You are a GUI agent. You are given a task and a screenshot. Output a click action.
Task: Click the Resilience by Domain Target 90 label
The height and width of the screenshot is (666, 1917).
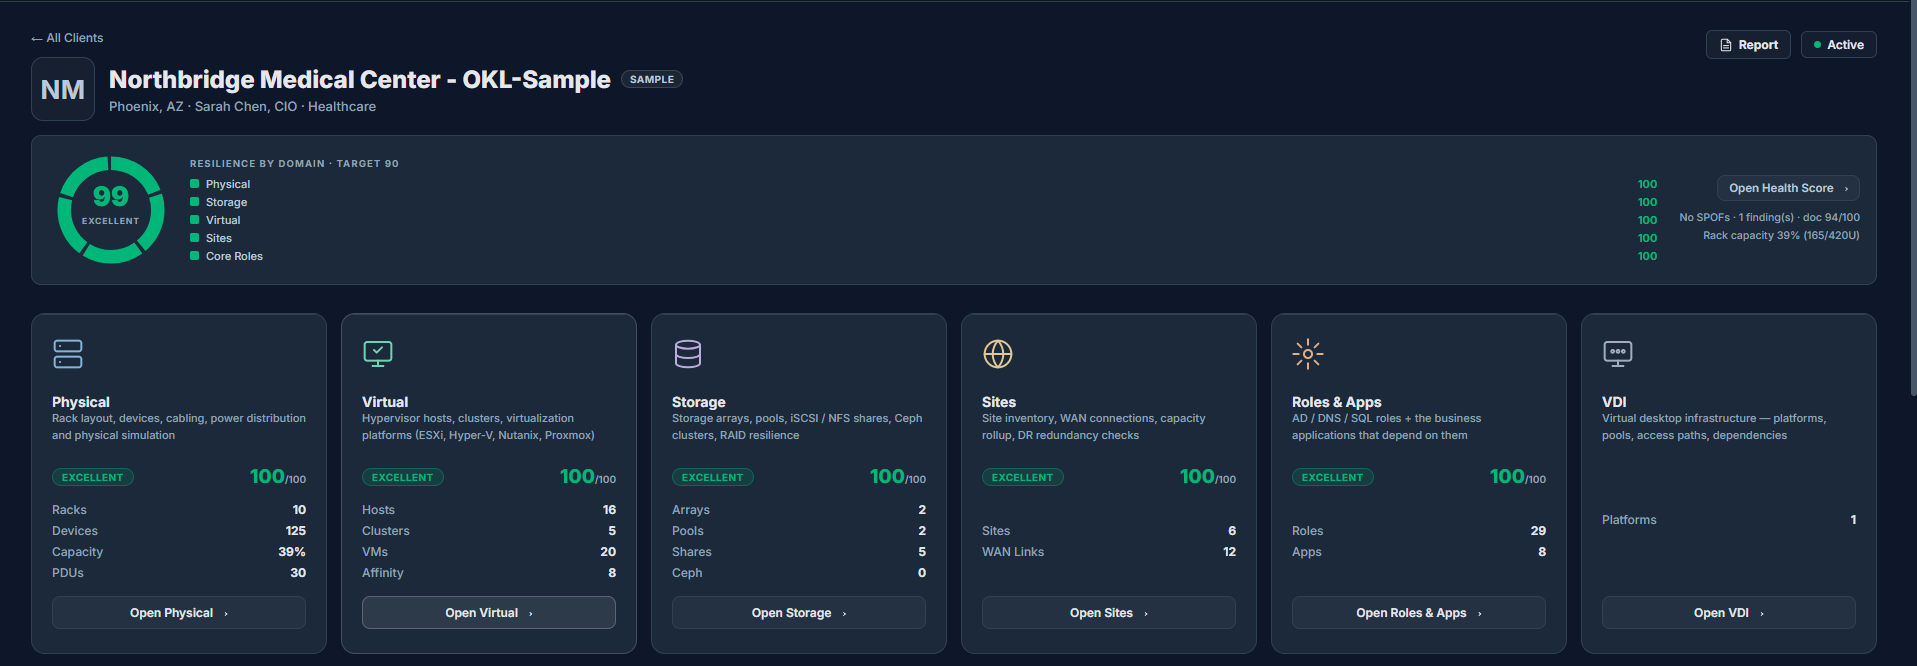[294, 164]
